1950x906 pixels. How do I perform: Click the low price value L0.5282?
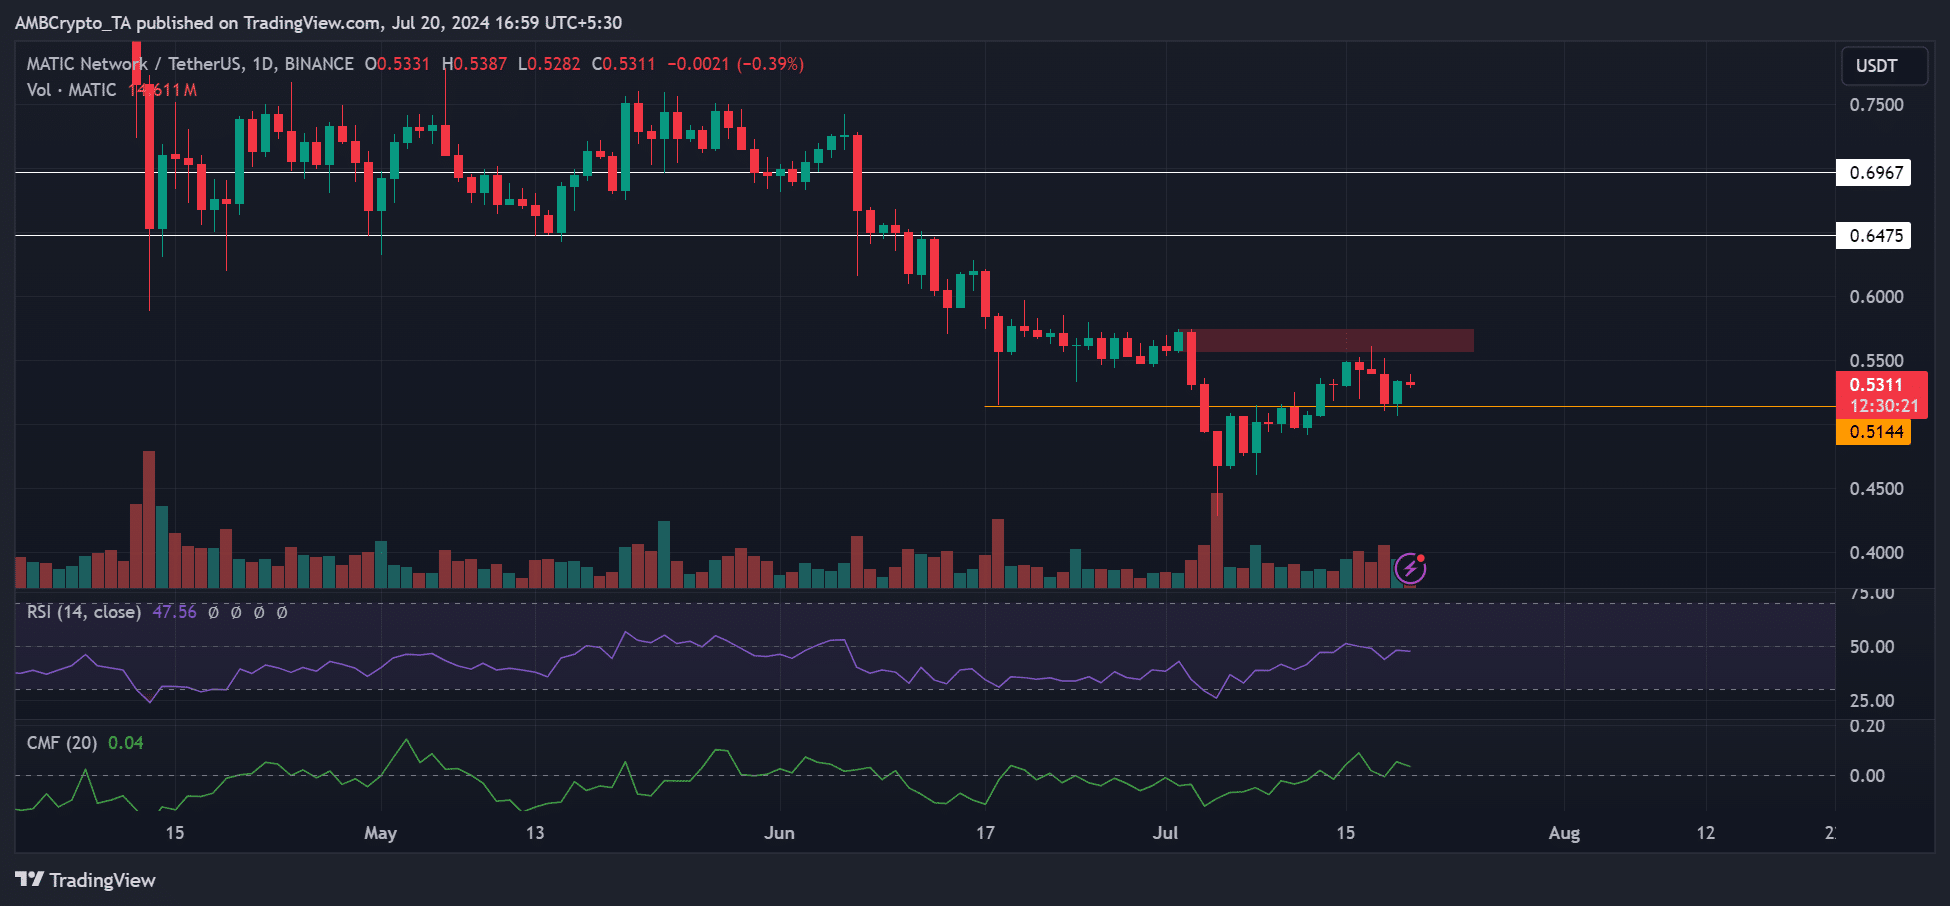[549, 64]
